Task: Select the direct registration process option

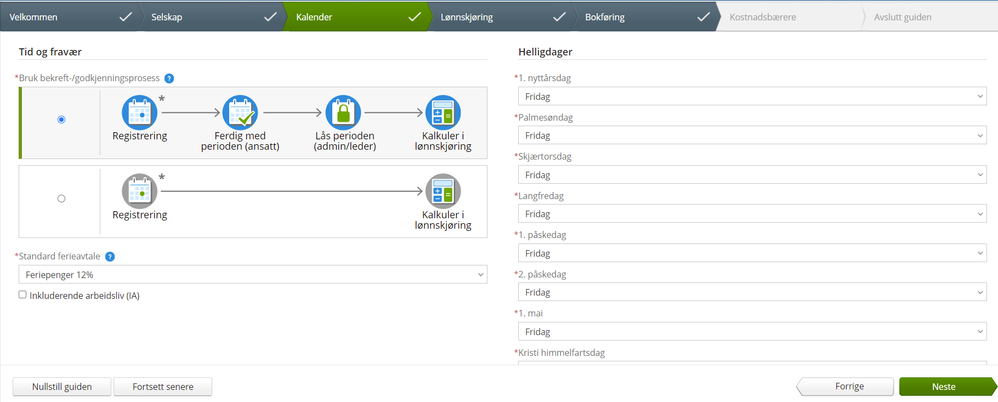Action: tap(61, 198)
